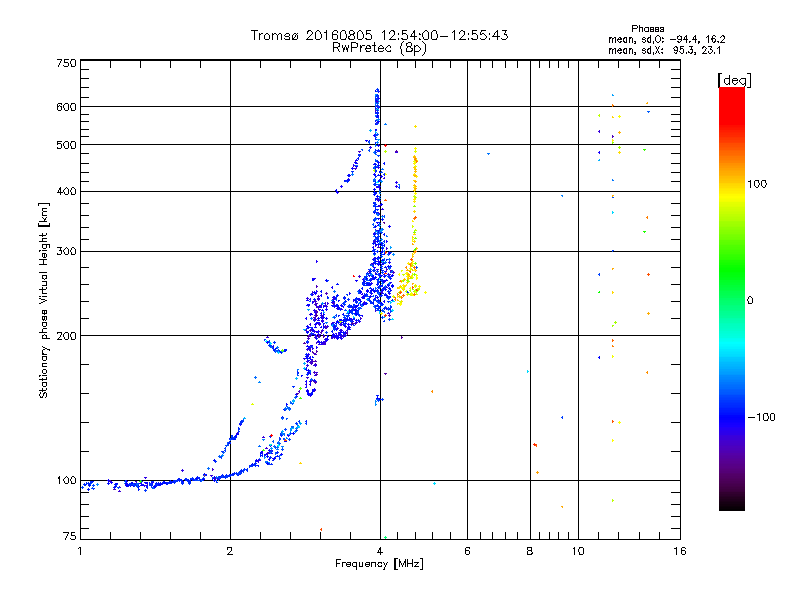
Task: Click the y-axis tick label '75'
Action: [70, 536]
